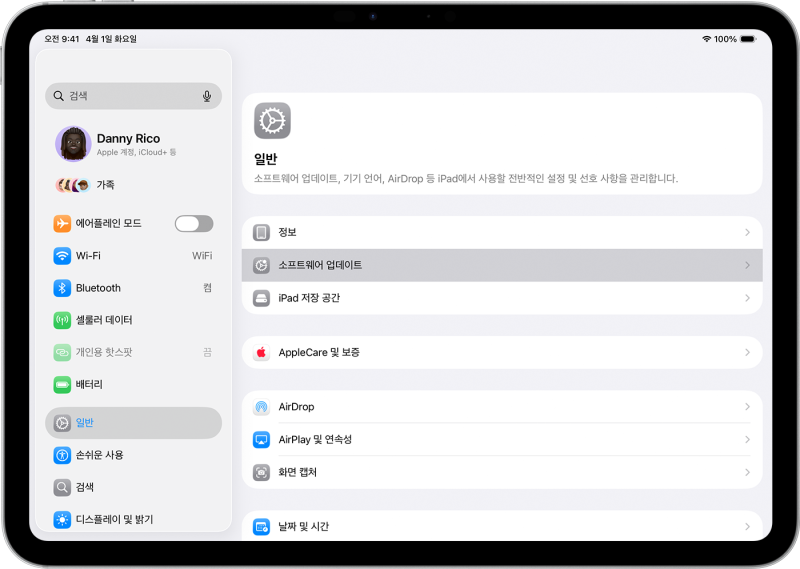Tap the Bluetooth icon in sidebar
This screenshot has height=569, width=800.
(62, 288)
